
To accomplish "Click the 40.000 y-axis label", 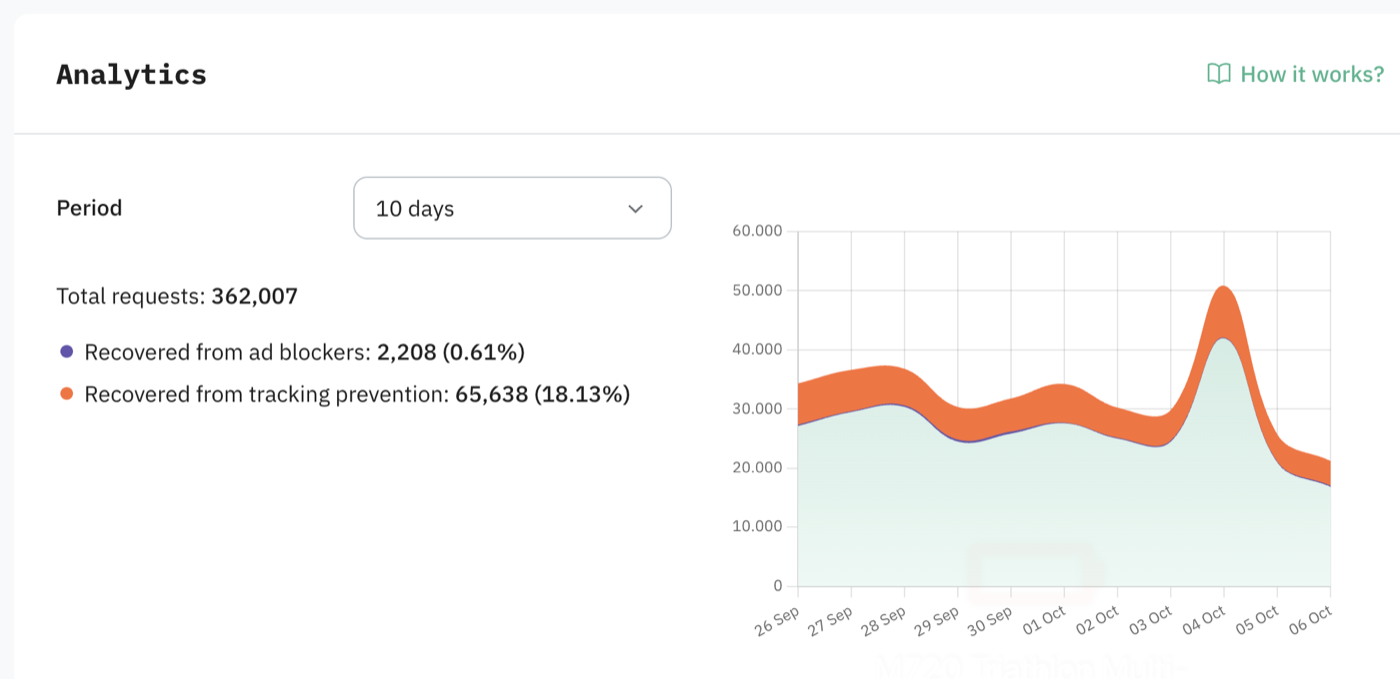I will tap(758, 349).
